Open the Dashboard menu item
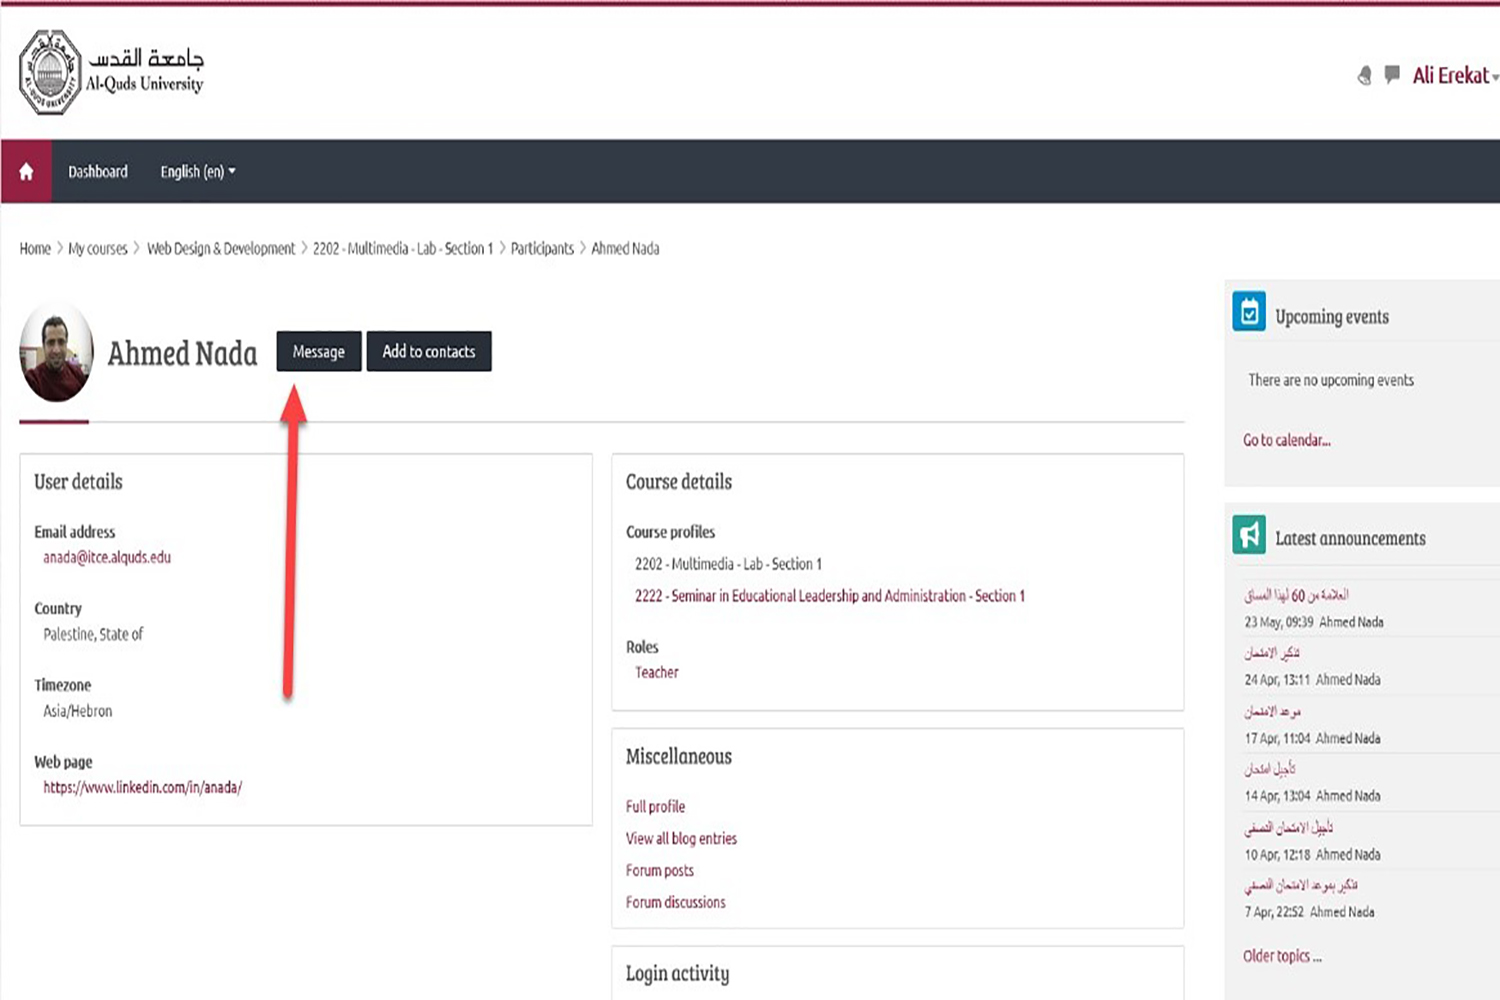Viewport: 1500px width, 1000px height. click(98, 172)
